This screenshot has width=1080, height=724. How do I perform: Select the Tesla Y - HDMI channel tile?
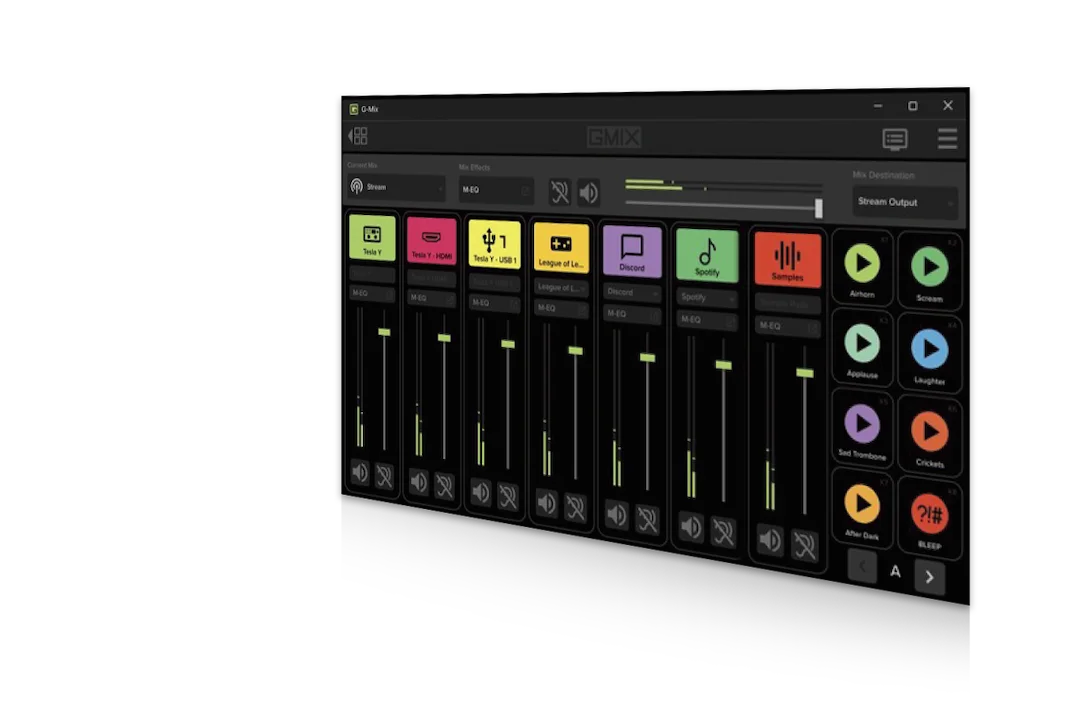pos(431,241)
